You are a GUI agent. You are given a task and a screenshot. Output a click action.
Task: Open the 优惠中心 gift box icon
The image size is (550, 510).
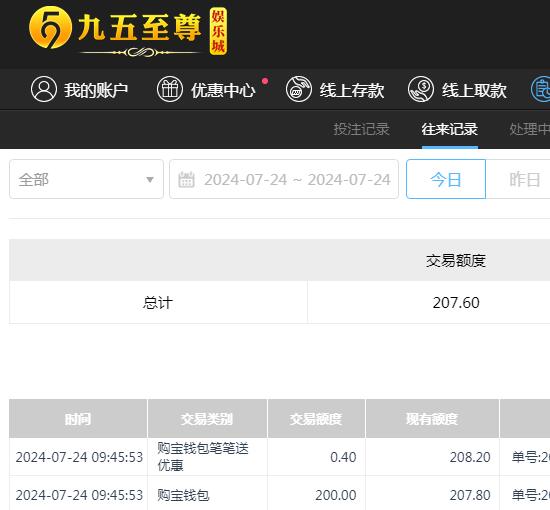tap(170, 89)
